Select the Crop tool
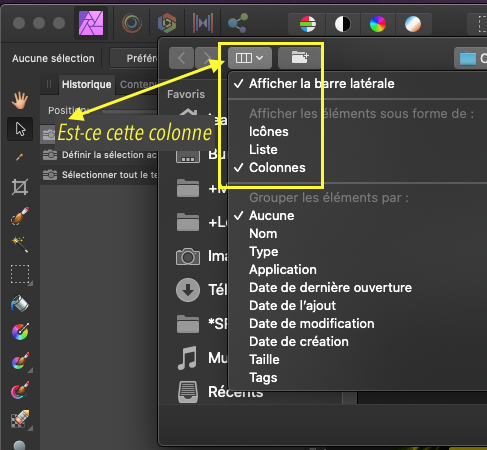This screenshot has width=487, height=450. [20, 187]
